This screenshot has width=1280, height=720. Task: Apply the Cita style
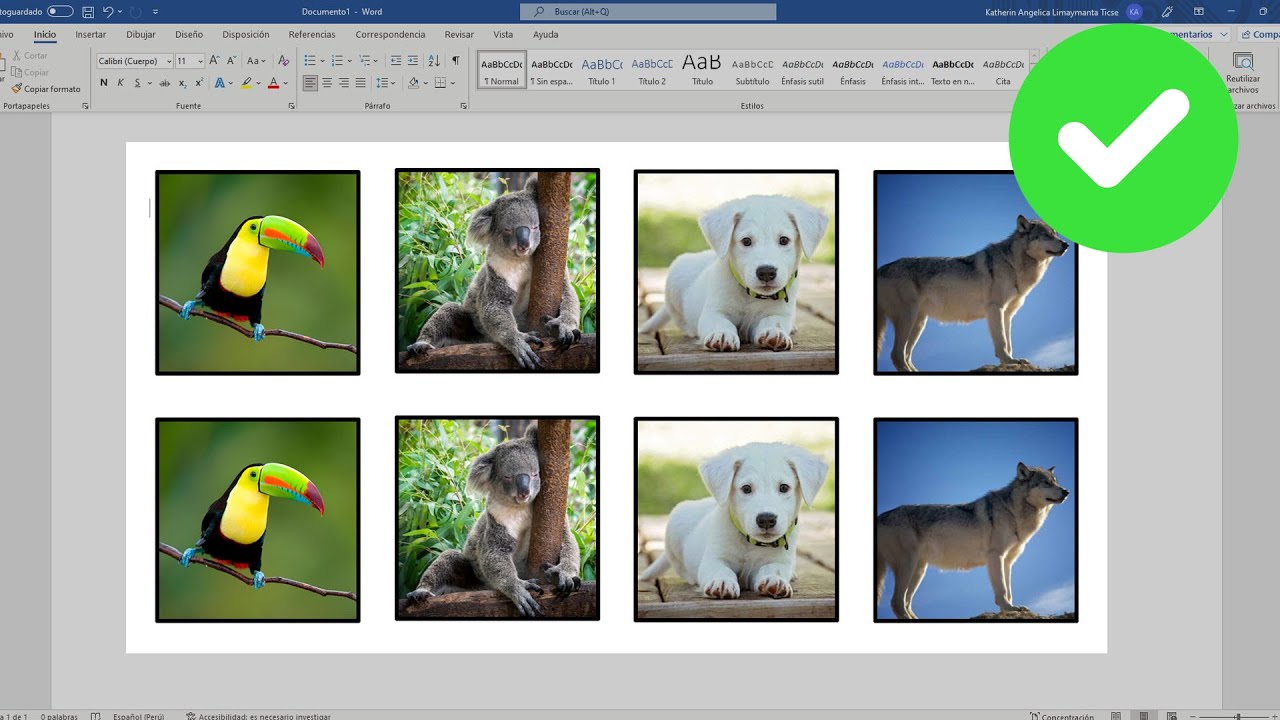coord(1003,70)
